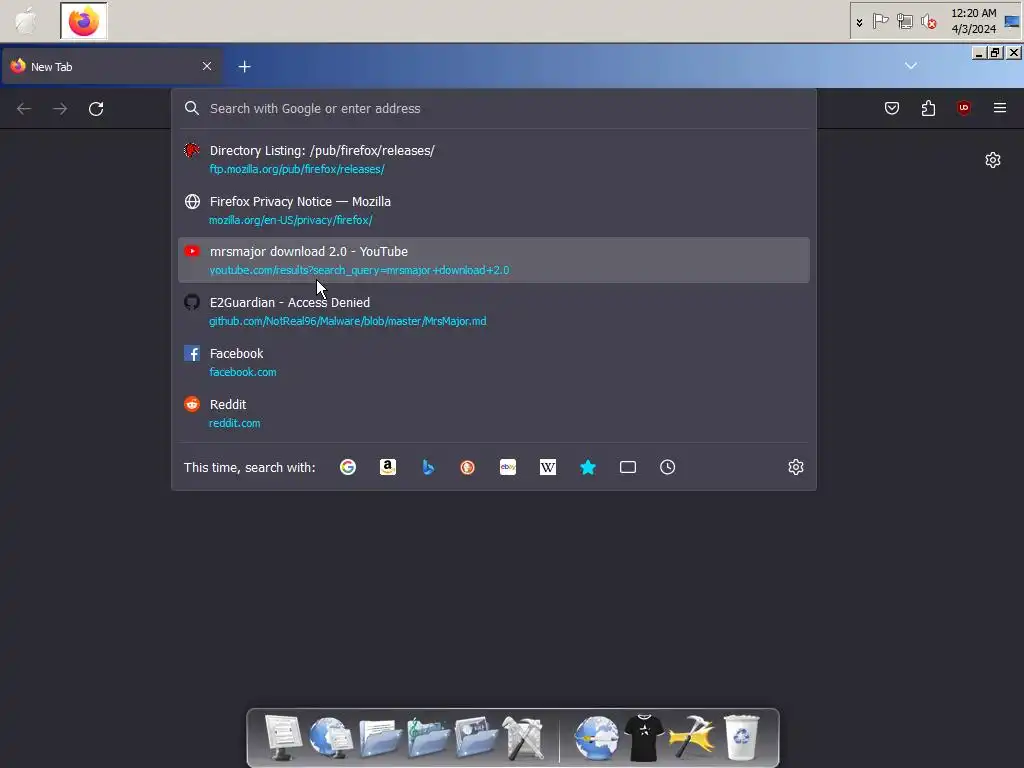Open a new tab with plus button
1024x768 pixels.
tap(244, 67)
